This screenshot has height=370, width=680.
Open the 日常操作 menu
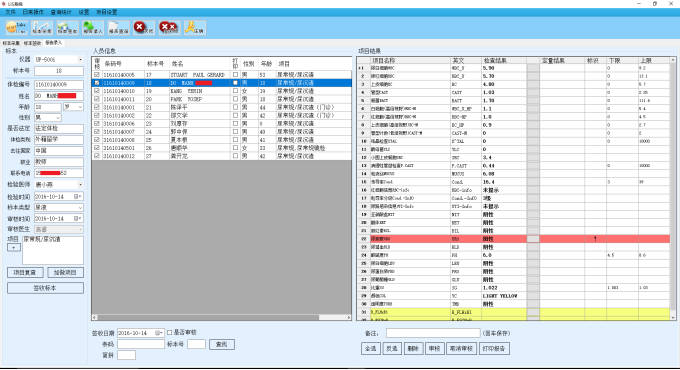point(33,12)
